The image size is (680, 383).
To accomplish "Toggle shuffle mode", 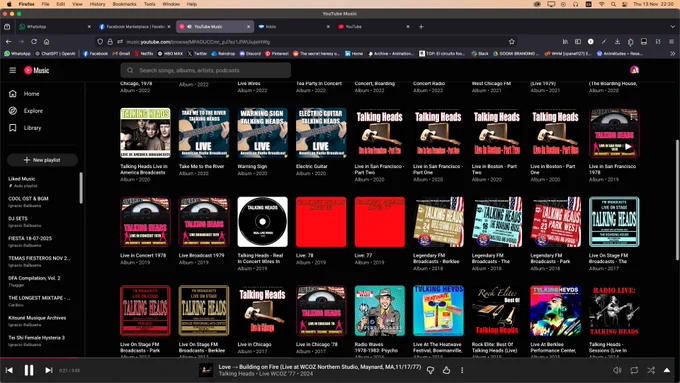I will [x=651, y=370].
